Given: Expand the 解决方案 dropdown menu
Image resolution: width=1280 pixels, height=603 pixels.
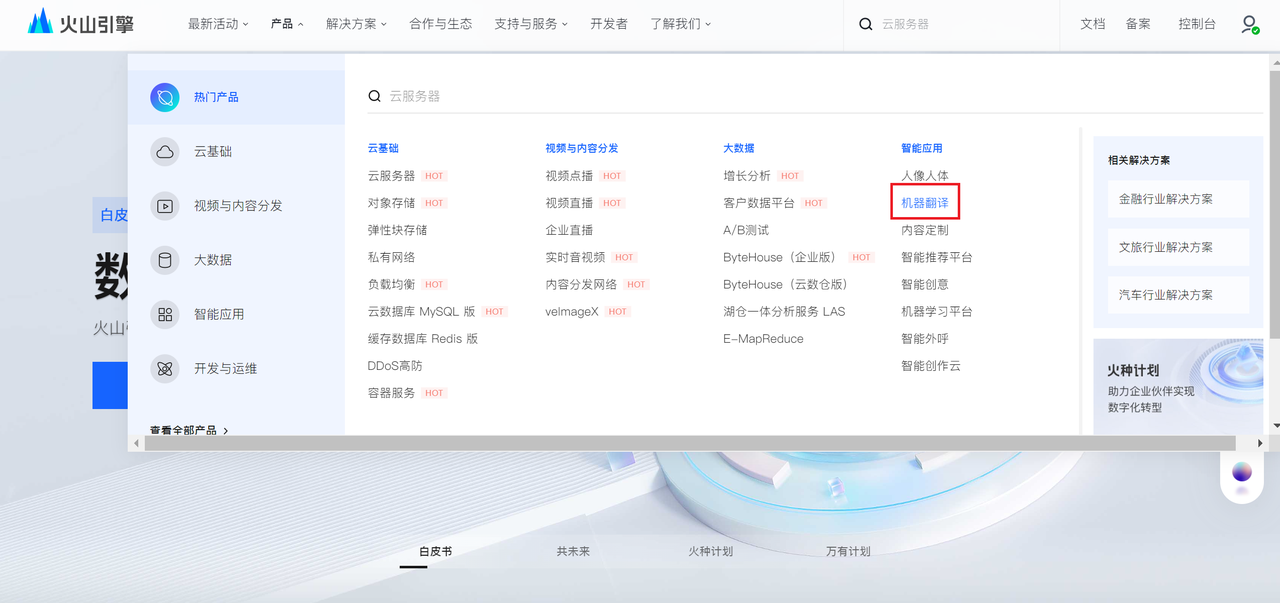Looking at the screenshot, I should tap(357, 24).
